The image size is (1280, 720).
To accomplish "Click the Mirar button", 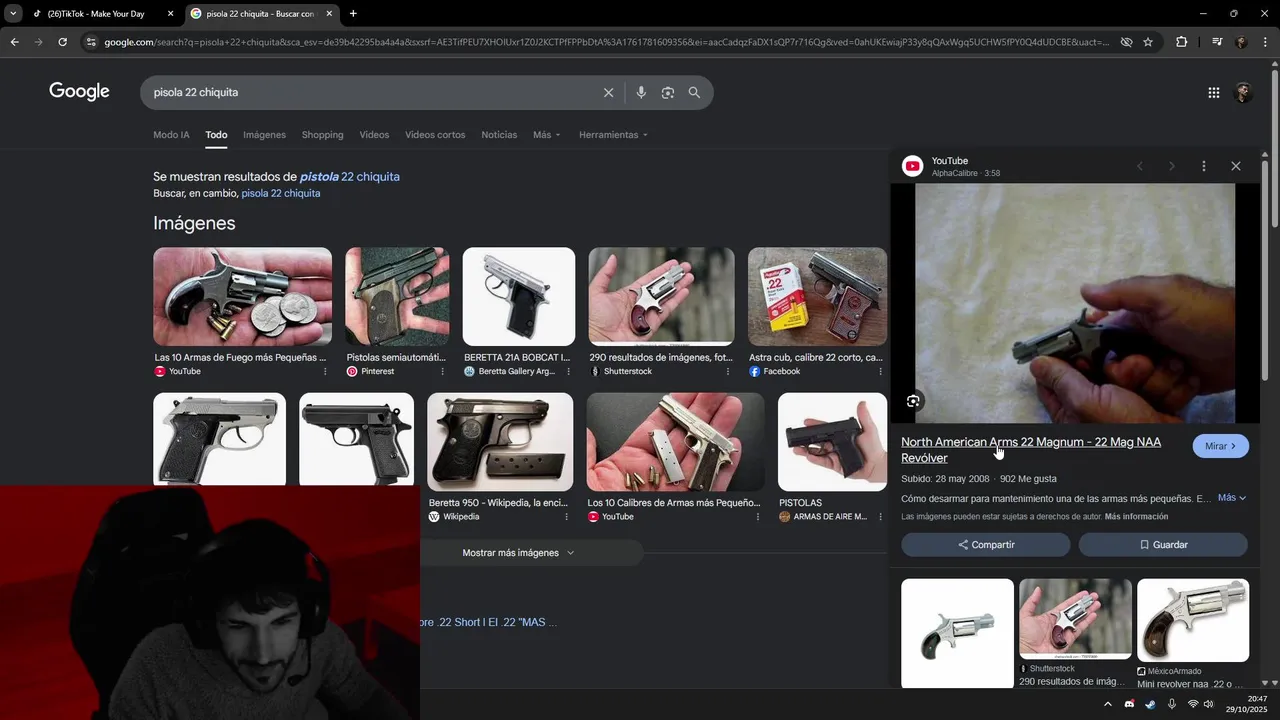I will tap(1221, 446).
